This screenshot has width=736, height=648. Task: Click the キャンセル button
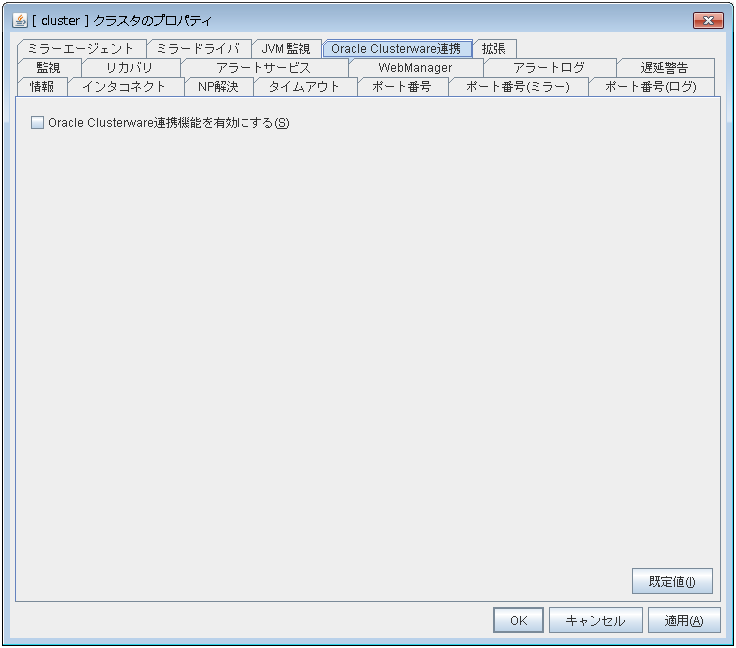[595, 620]
